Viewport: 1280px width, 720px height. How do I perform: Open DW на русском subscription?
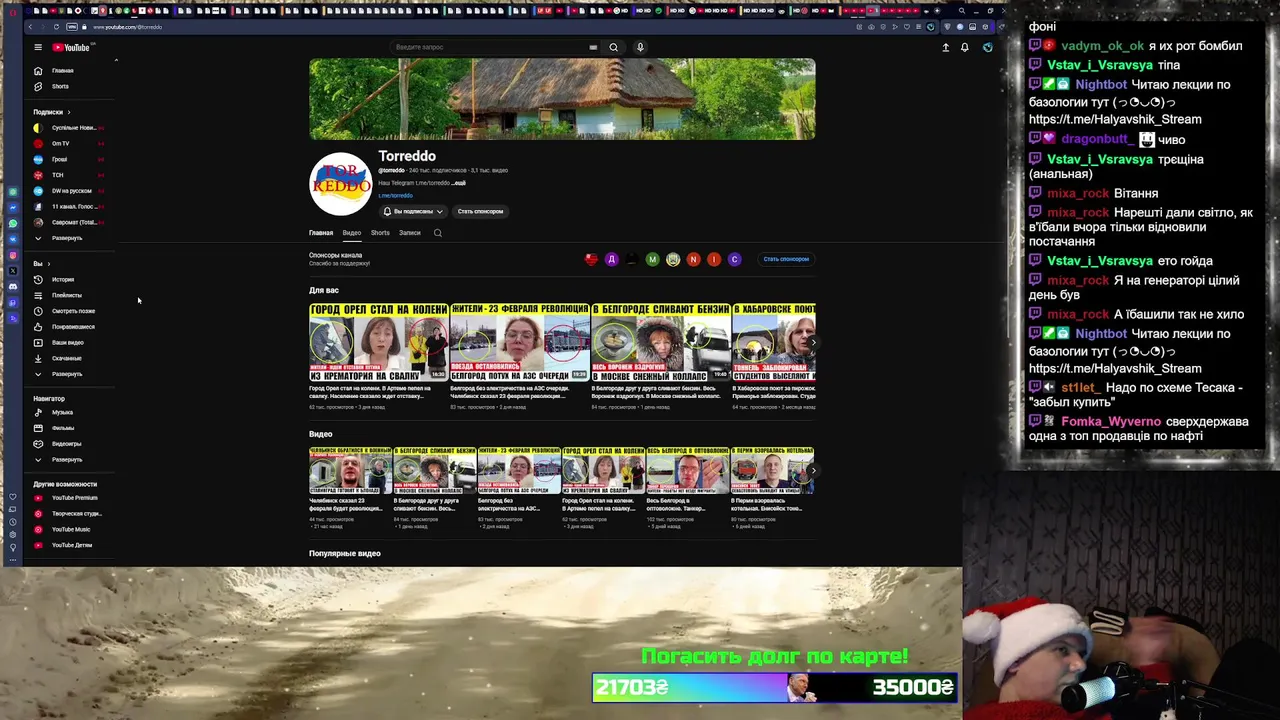(x=68, y=191)
